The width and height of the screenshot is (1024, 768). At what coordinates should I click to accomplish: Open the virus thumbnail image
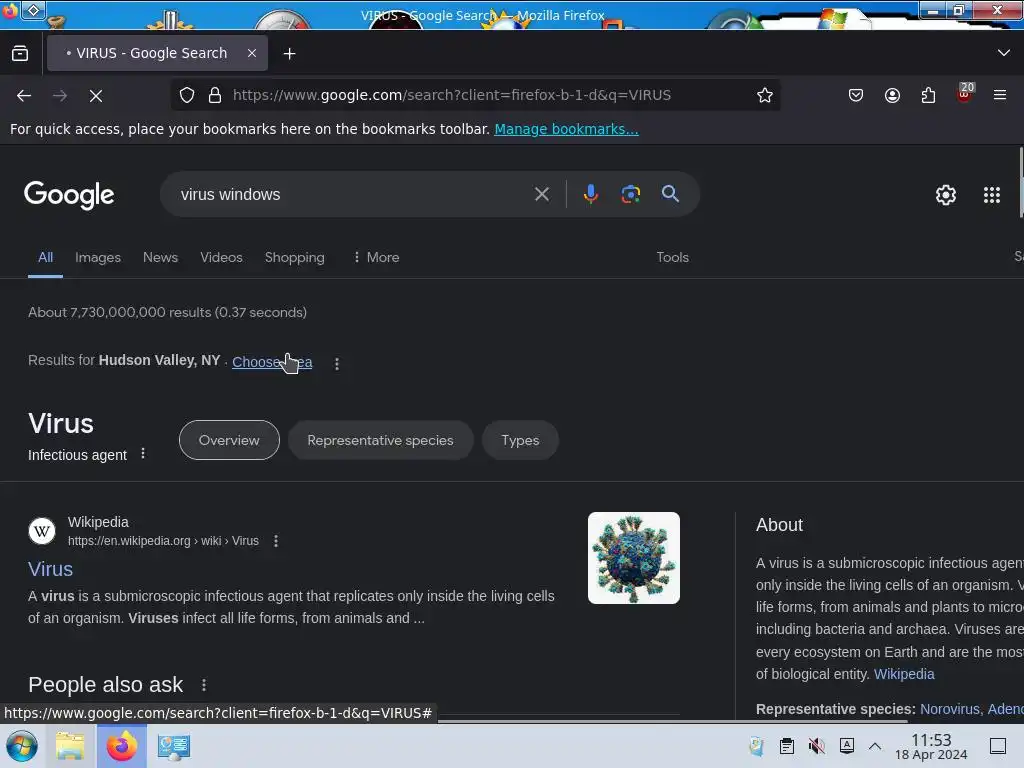633,558
